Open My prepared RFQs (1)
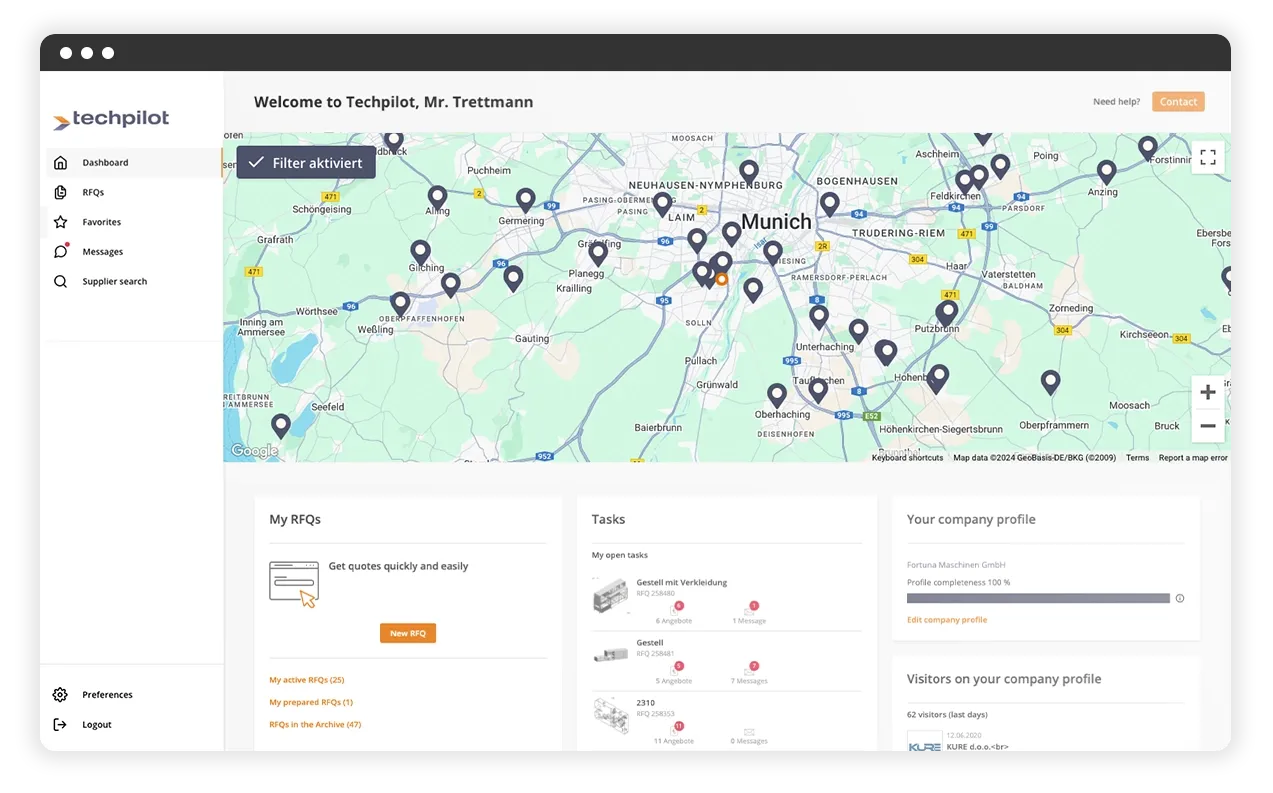The image size is (1273, 793). pyautogui.click(x=311, y=702)
